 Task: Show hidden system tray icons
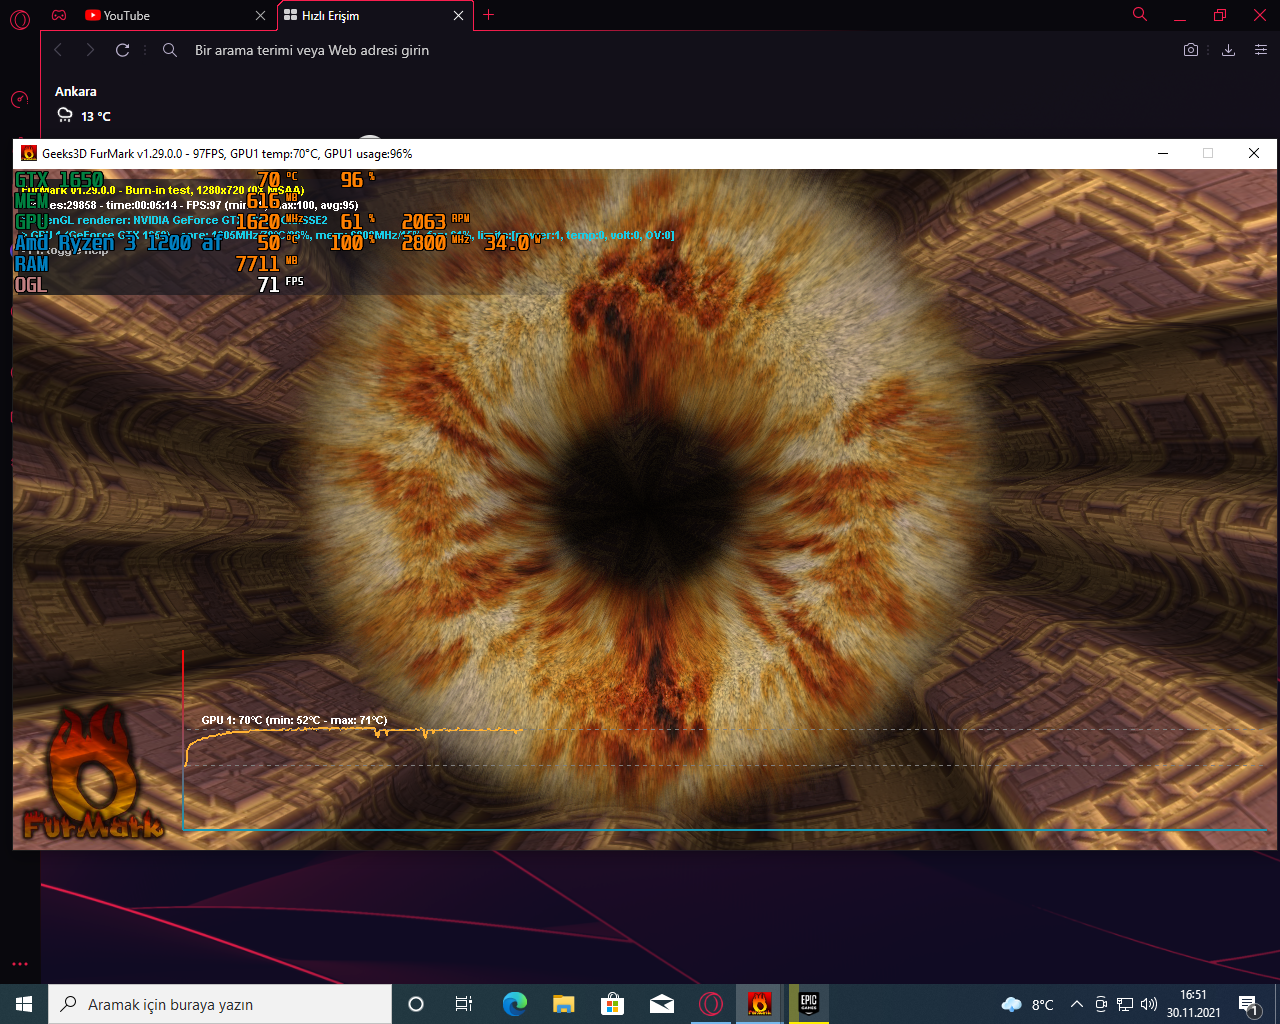tap(1077, 1004)
